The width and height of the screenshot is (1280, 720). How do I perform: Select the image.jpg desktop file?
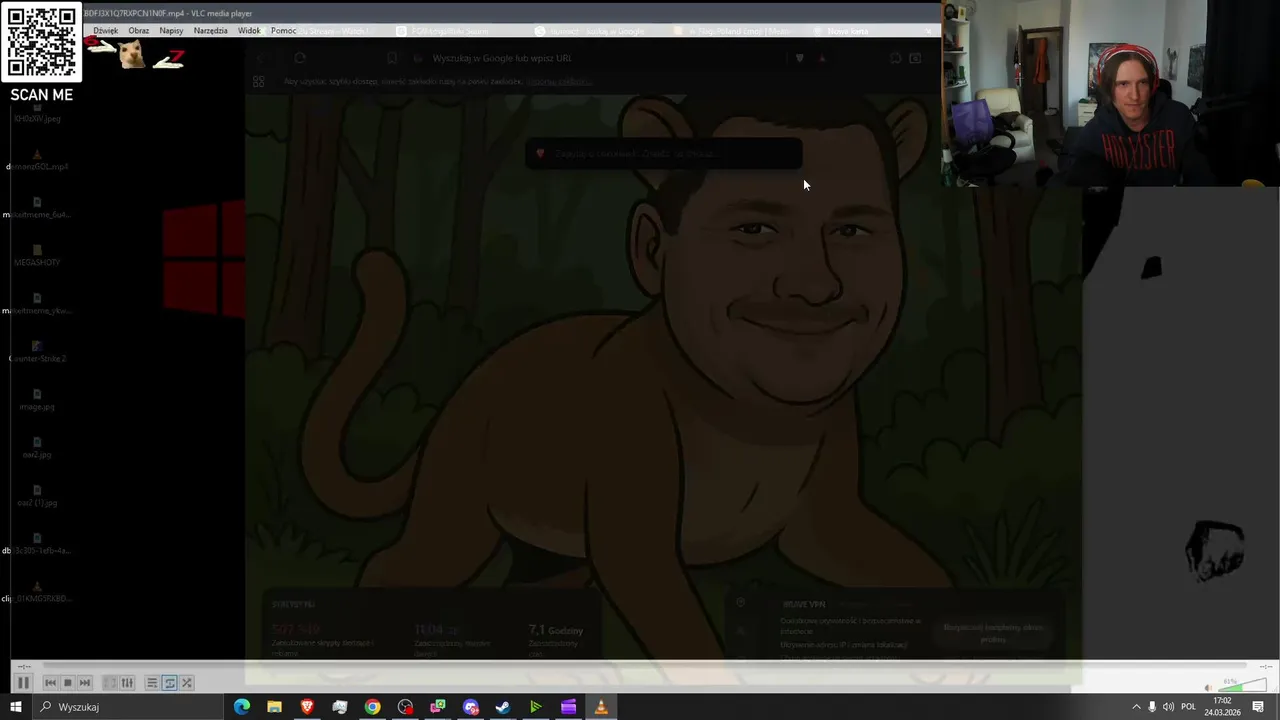point(37,400)
